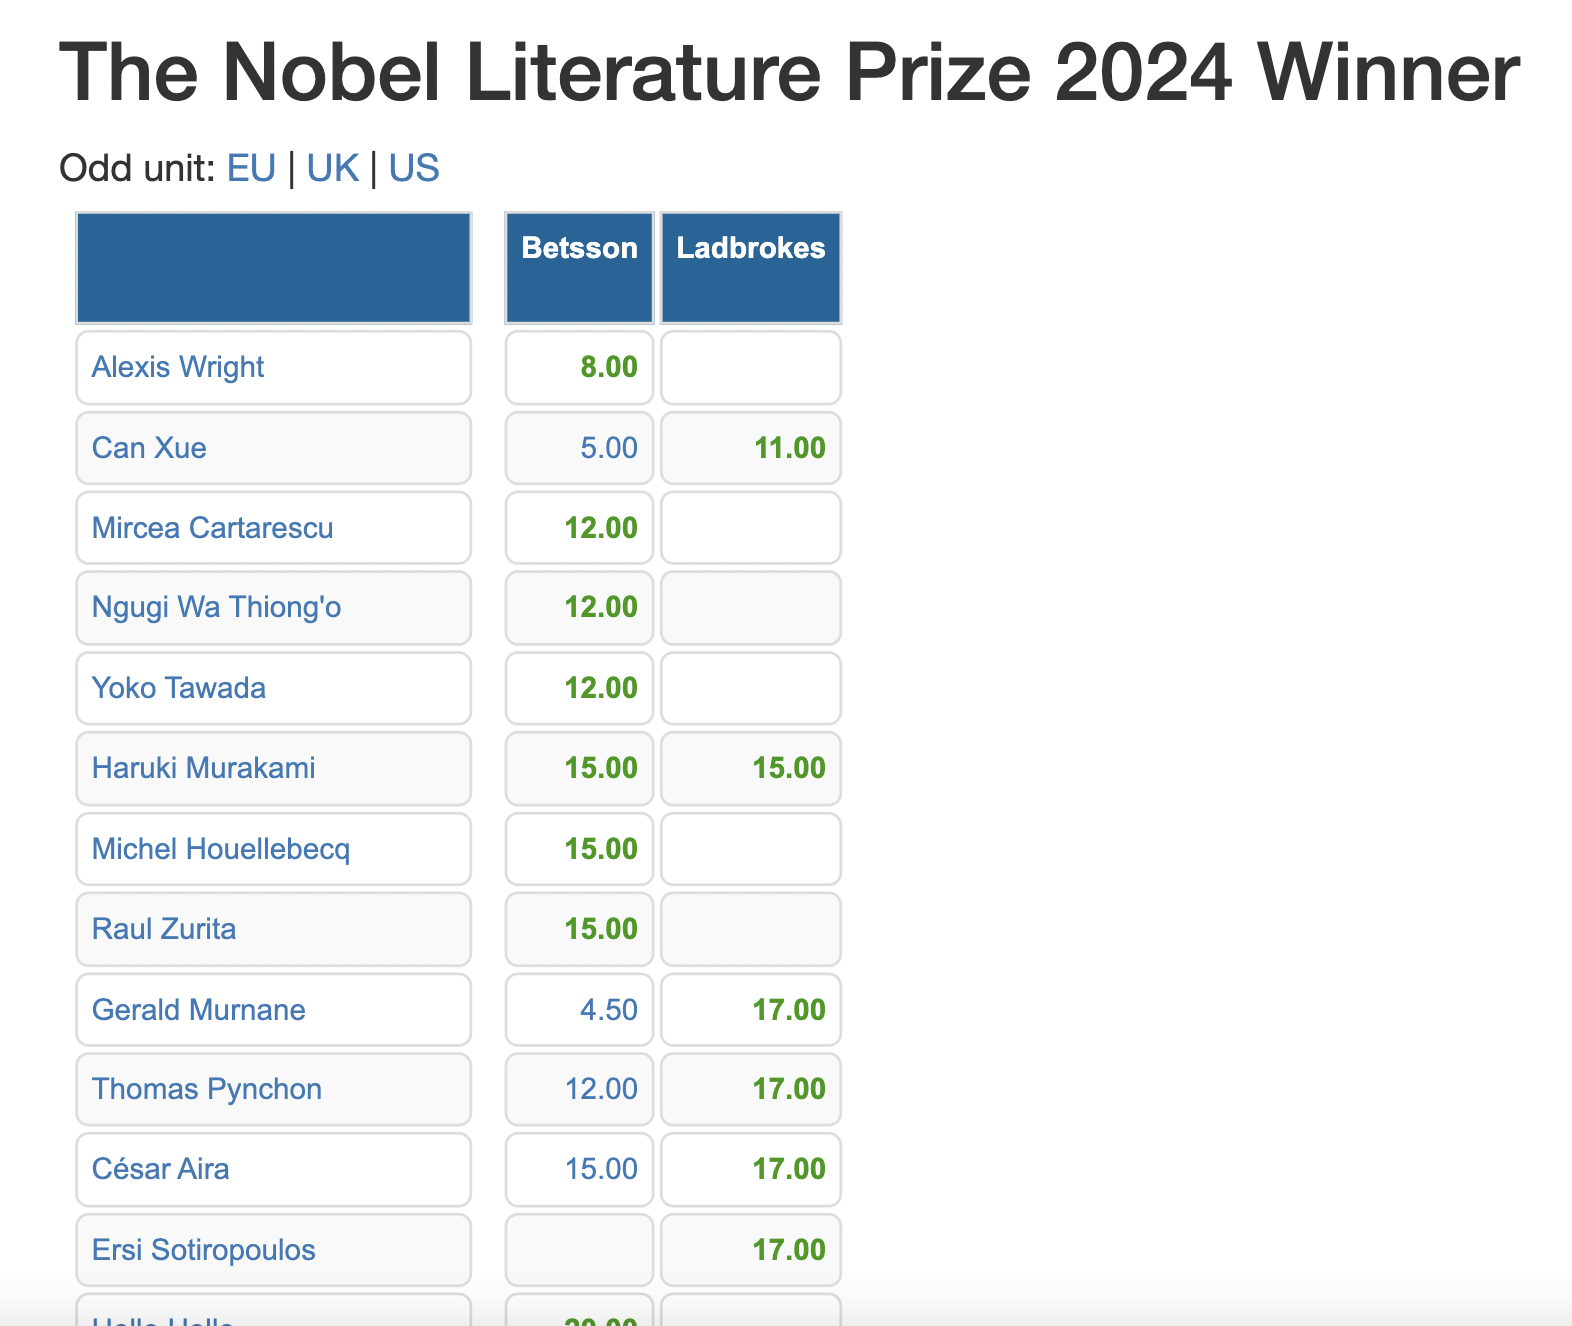Screen dimensions: 1572x1326
Task: Switch odds unit to UK
Action: tap(332, 168)
